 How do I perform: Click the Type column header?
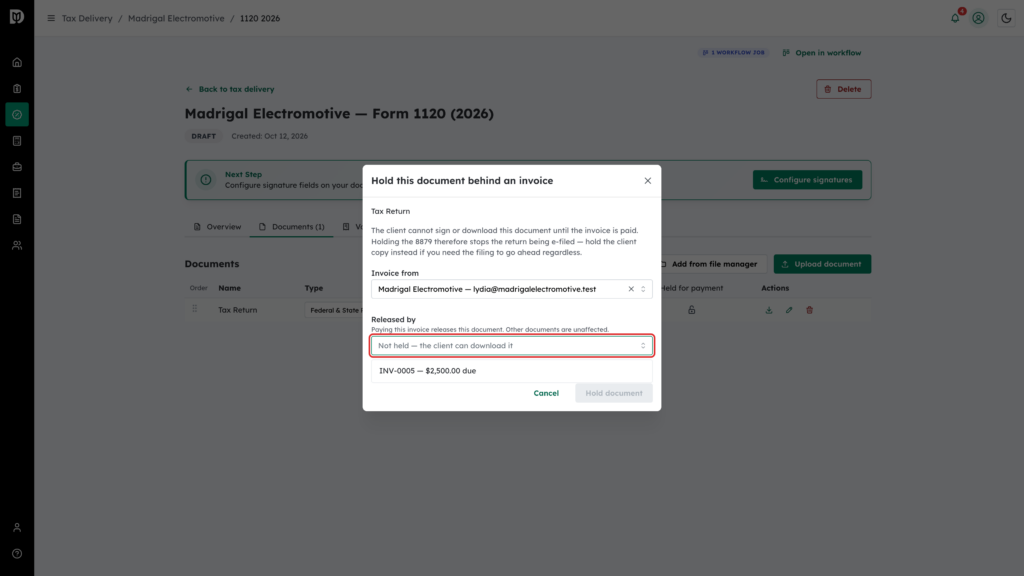pyautogui.click(x=313, y=288)
